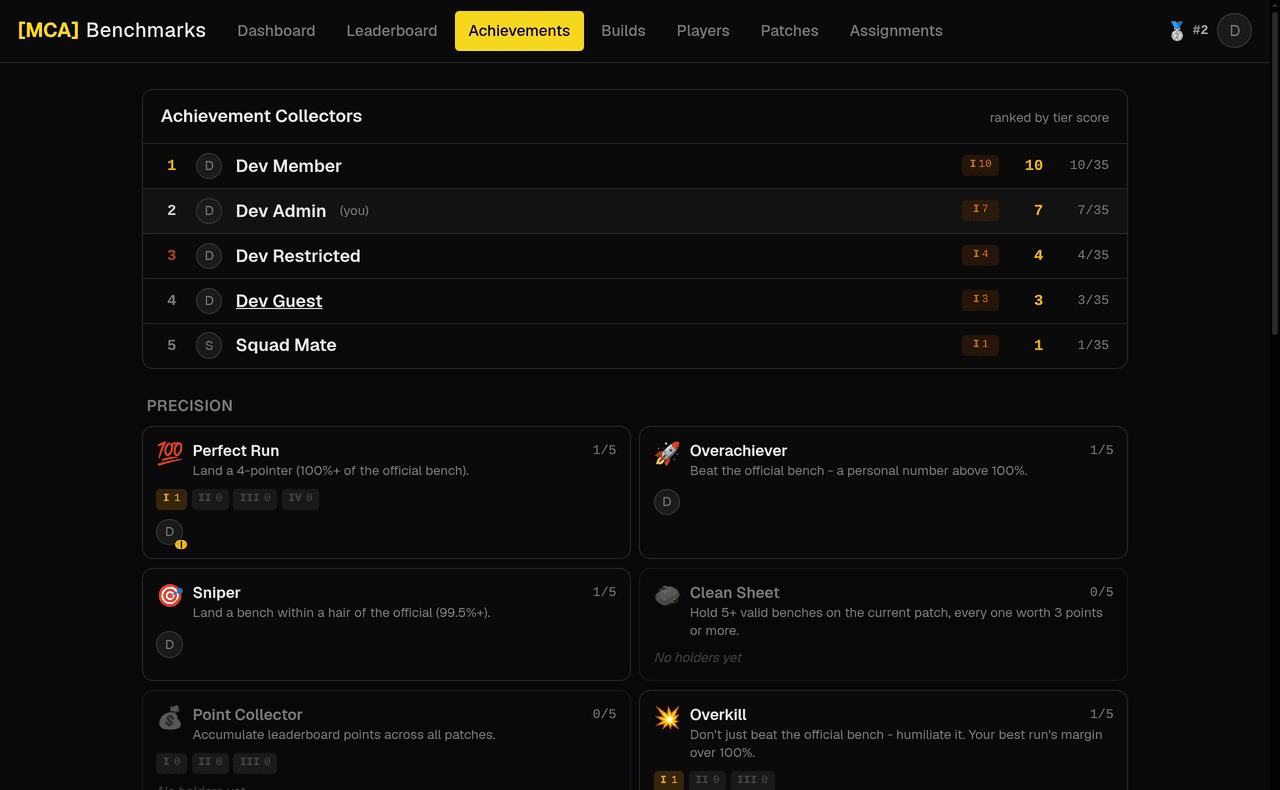This screenshot has height=790, width=1280.
Task: Click the Perfect Run 100 emoji icon
Action: tap(170, 453)
